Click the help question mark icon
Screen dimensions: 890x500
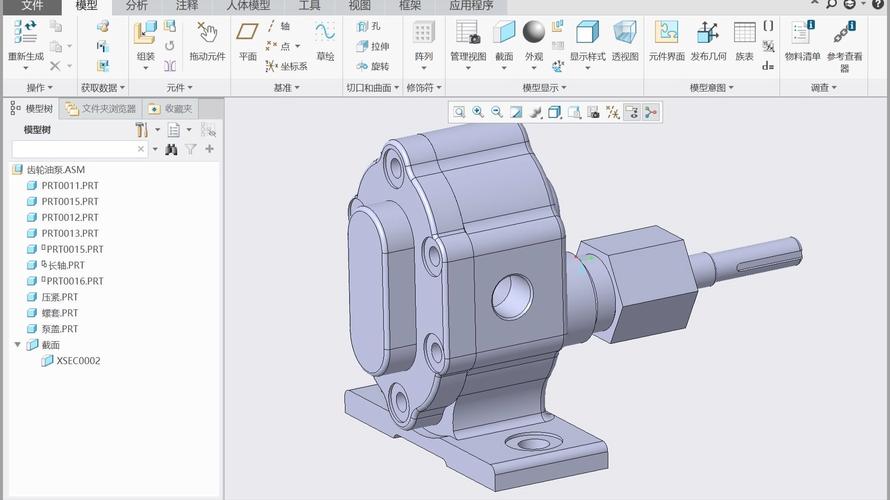tap(878, 3)
